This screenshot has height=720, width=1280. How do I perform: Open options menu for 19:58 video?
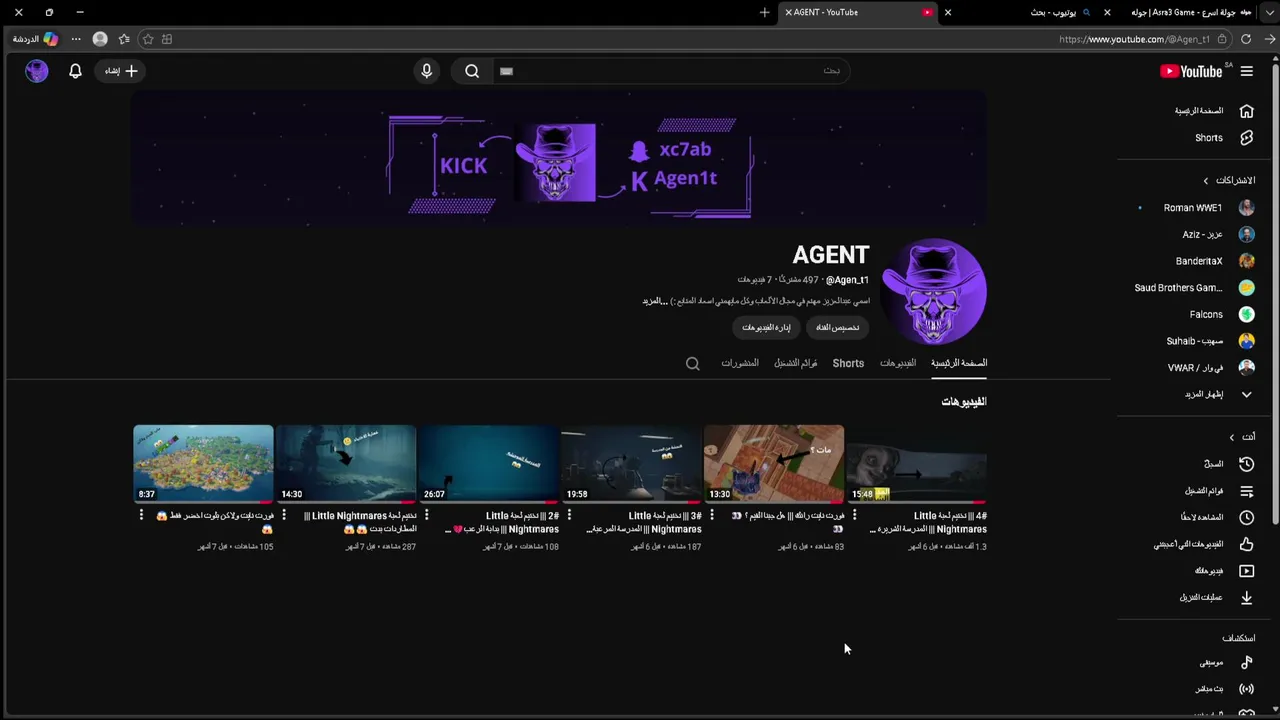(569, 515)
